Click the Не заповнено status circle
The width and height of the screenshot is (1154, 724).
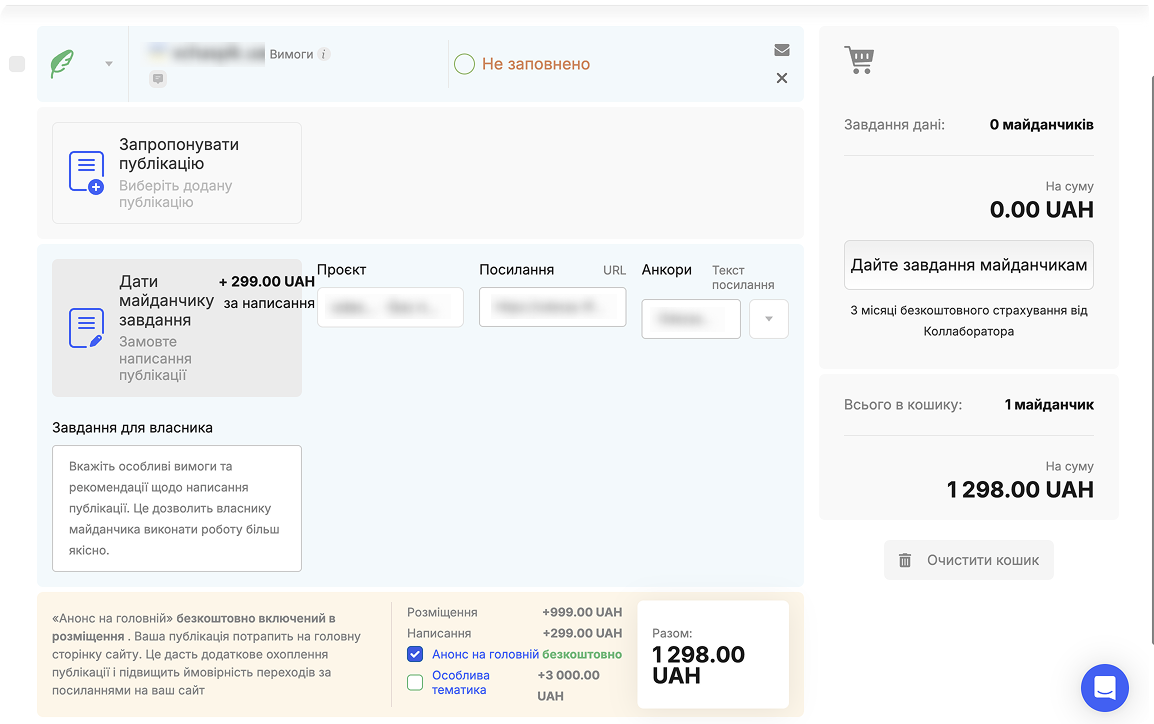click(464, 63)
